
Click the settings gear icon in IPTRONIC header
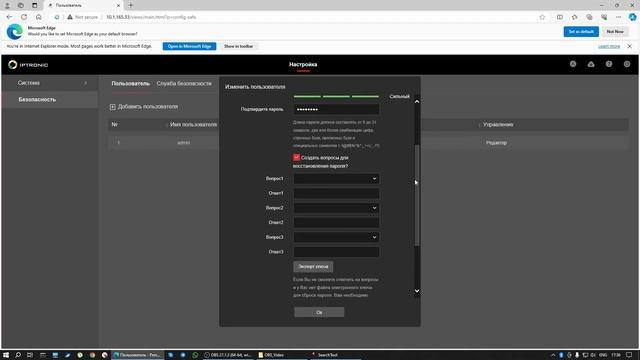coord(627,64)
